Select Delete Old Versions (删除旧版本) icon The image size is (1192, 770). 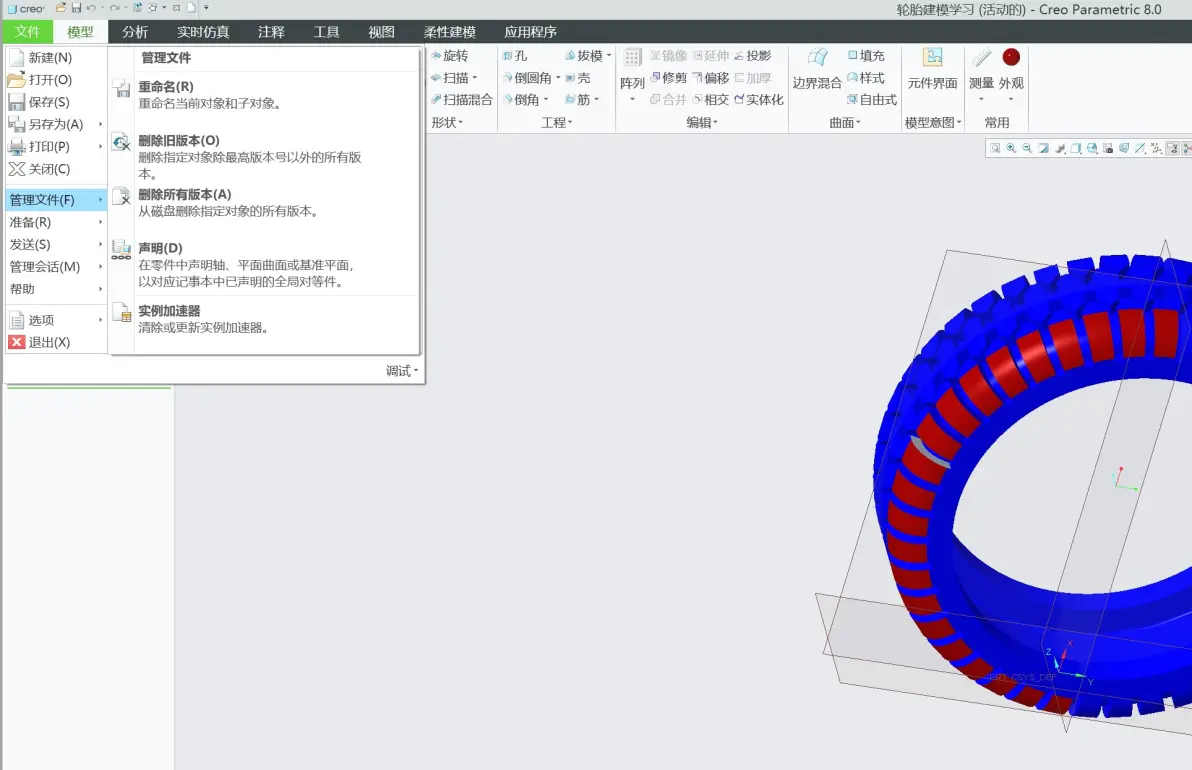(122, 142)
